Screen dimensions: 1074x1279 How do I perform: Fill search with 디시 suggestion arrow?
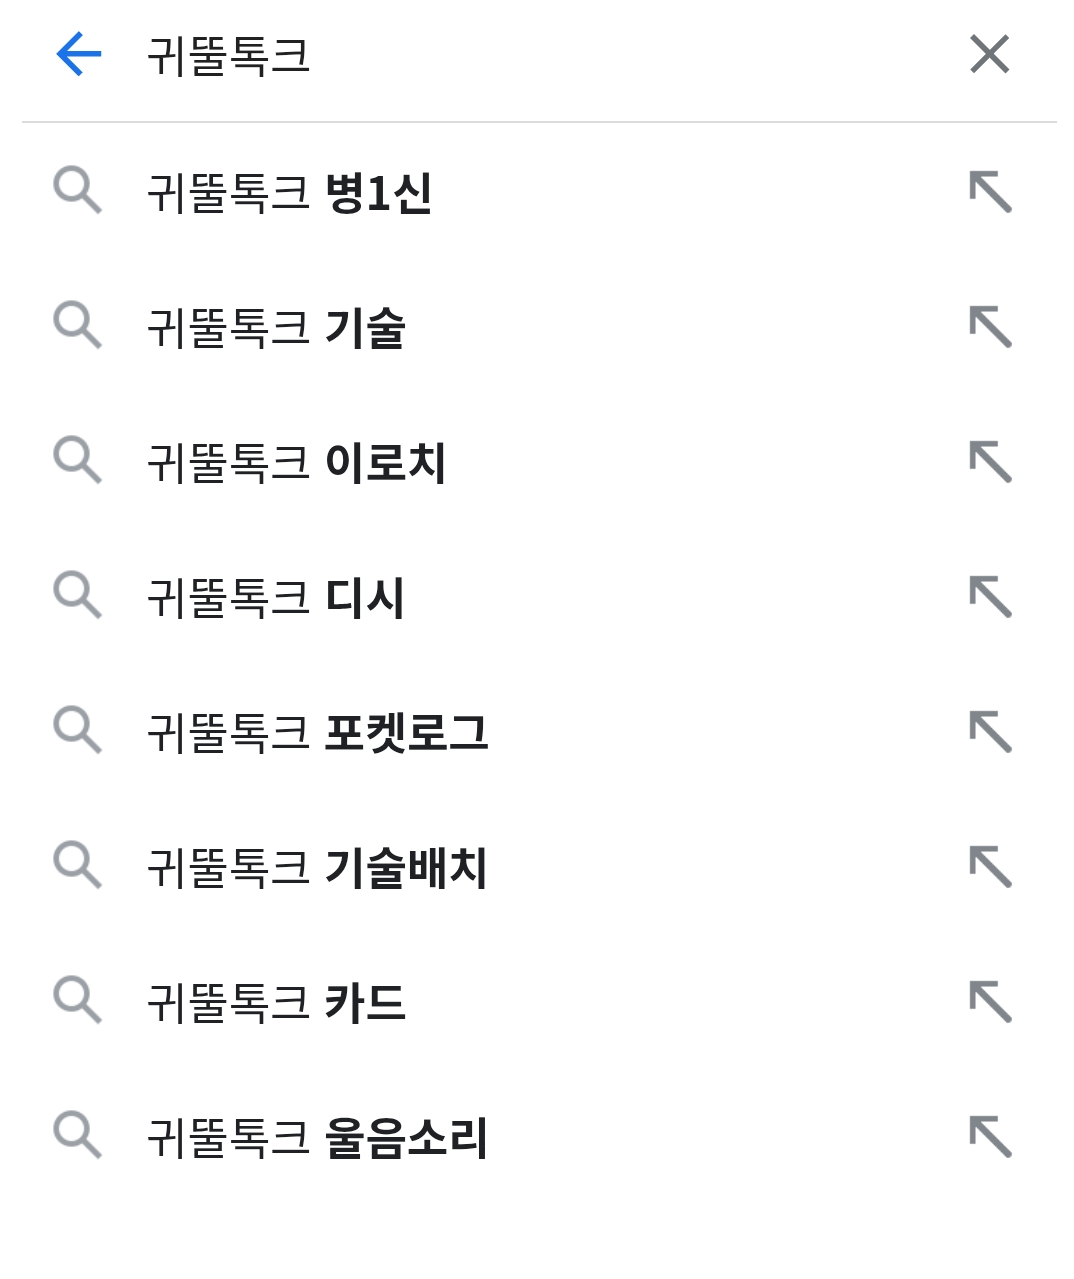(990, 597)
